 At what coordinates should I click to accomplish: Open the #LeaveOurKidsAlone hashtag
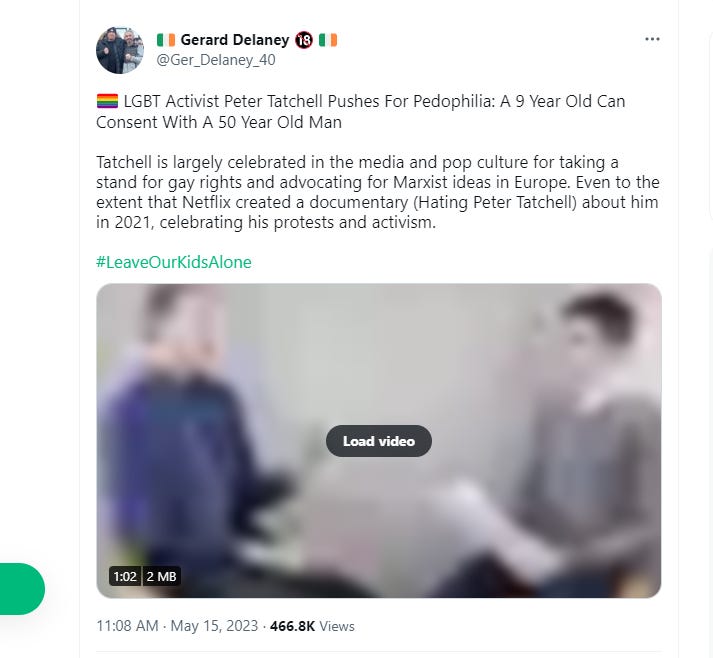[174, 262]
